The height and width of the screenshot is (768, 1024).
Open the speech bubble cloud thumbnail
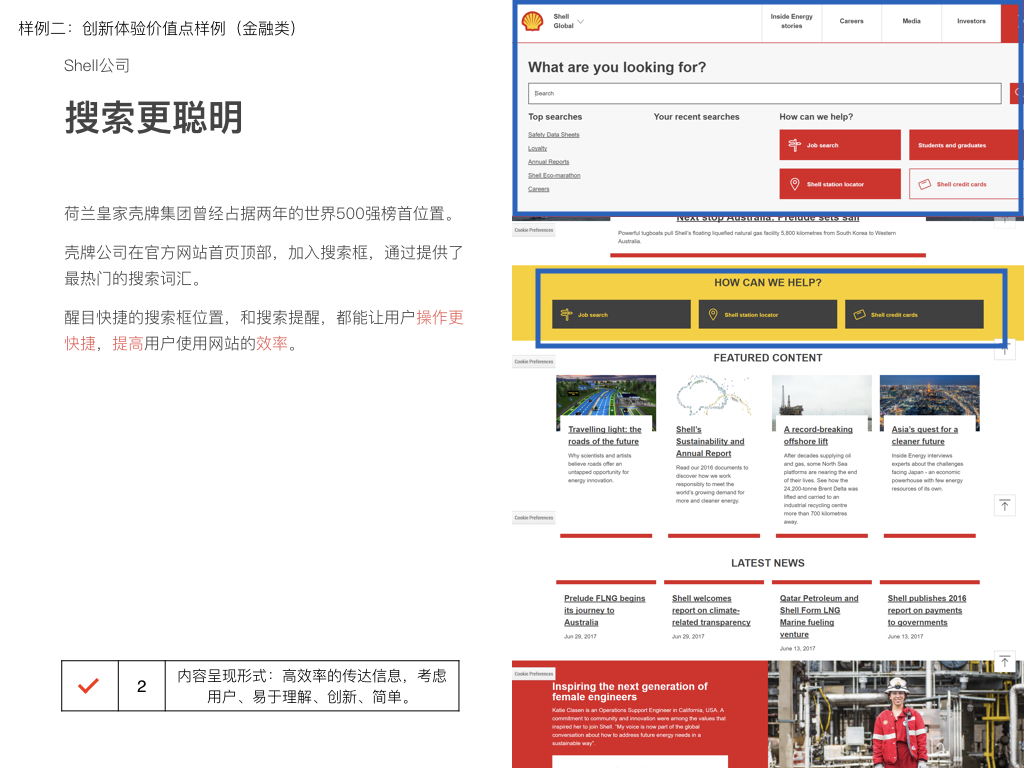(x=714, y=396)
